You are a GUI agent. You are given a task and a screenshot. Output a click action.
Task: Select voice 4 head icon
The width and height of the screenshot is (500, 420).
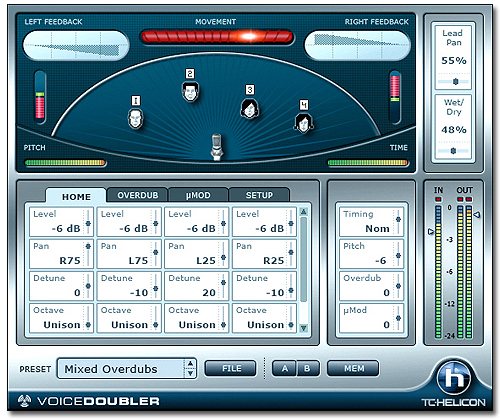pyautogui.click(x=304, y=123)
